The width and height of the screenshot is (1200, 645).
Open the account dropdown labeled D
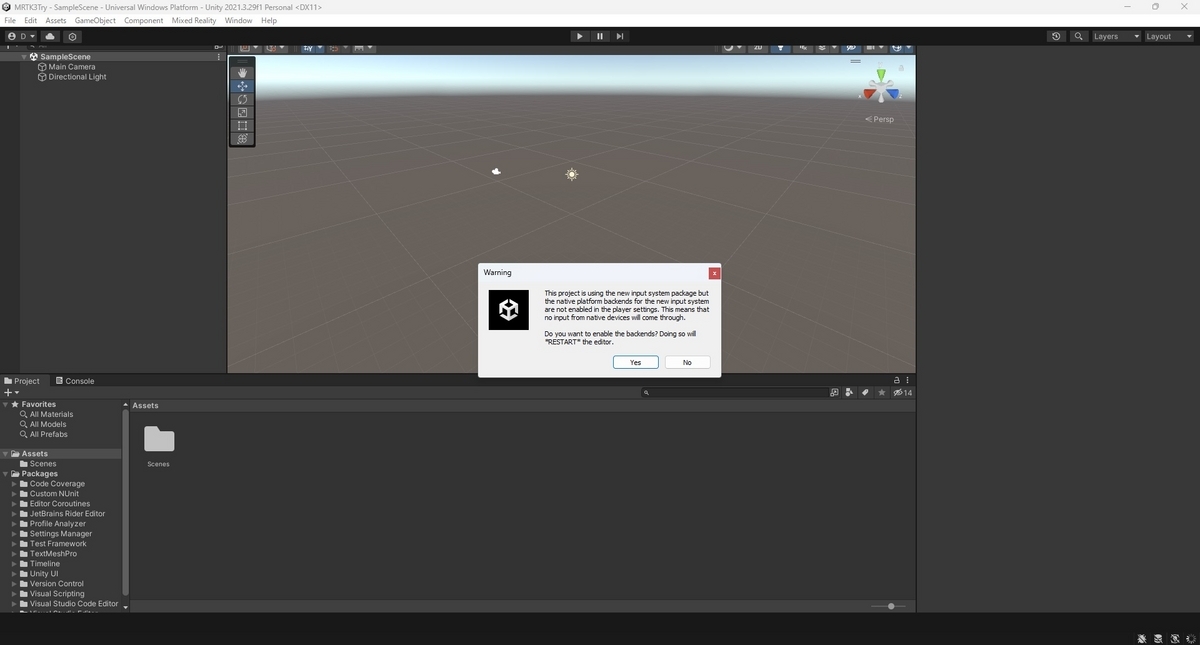click(x=20, y=36)
